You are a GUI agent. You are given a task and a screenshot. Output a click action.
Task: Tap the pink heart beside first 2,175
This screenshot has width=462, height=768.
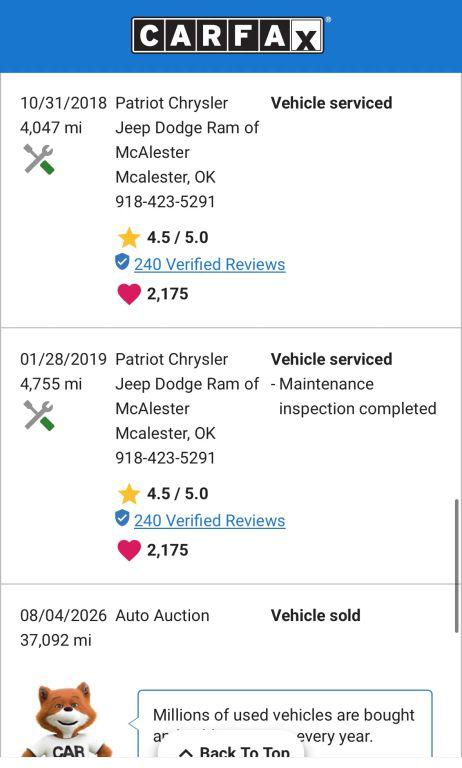tap(129, 294)
